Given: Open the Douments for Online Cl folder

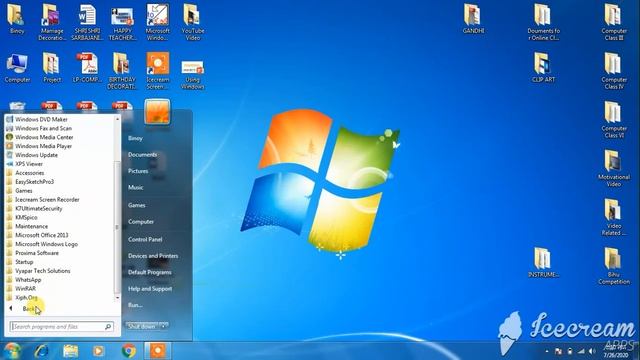Looking at the screenshot, I should (543, 22).
